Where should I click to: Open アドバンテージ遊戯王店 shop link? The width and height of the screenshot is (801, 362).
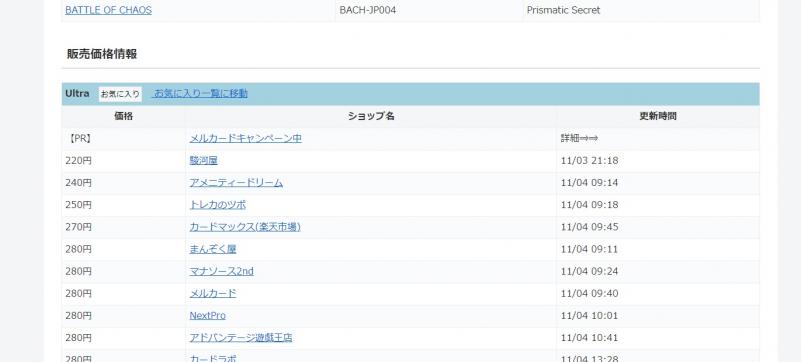tap(241, 337)
